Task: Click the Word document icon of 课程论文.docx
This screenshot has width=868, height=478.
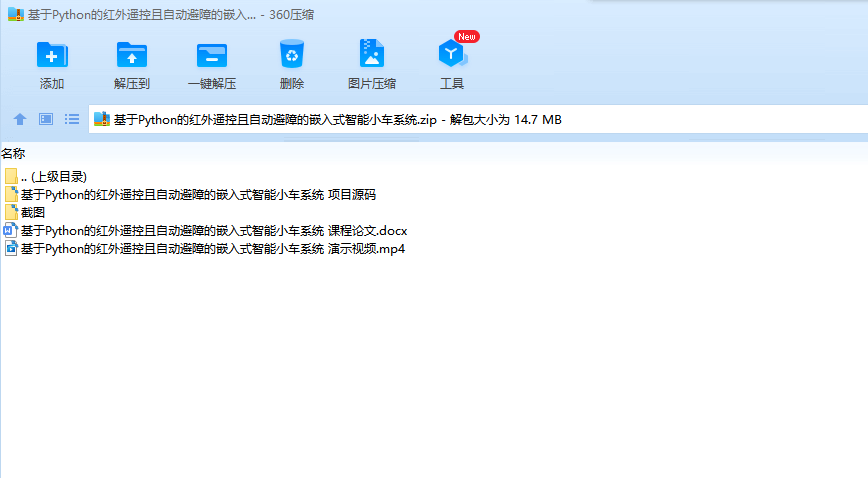Action: click(x=11, y=230)
